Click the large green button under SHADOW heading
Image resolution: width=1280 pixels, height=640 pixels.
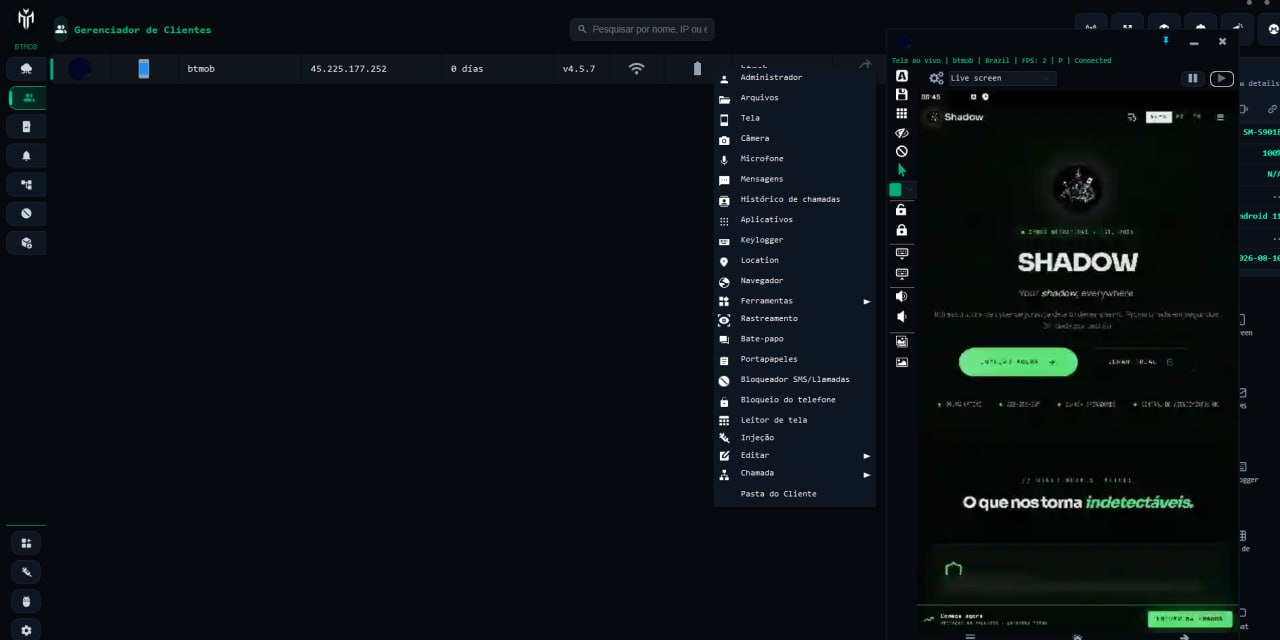coord(1018,362)
